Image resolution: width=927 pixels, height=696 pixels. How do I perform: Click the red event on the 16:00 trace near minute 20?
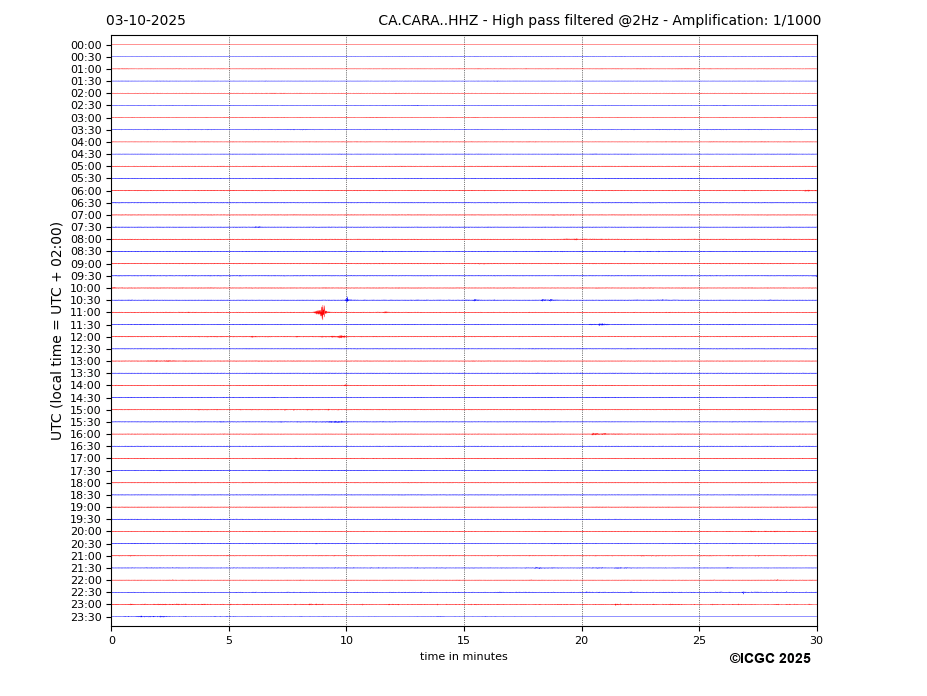coord(597,434)
